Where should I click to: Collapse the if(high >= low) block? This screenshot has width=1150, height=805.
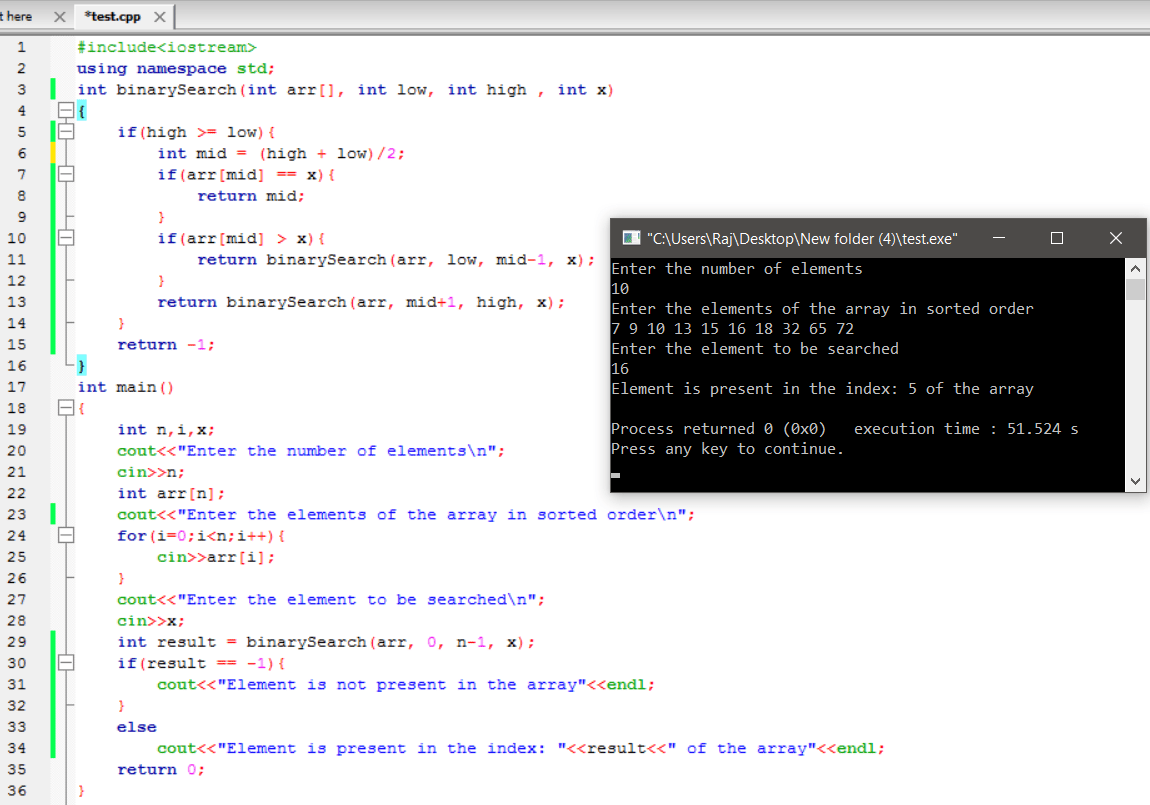click(x=65, y=131)
